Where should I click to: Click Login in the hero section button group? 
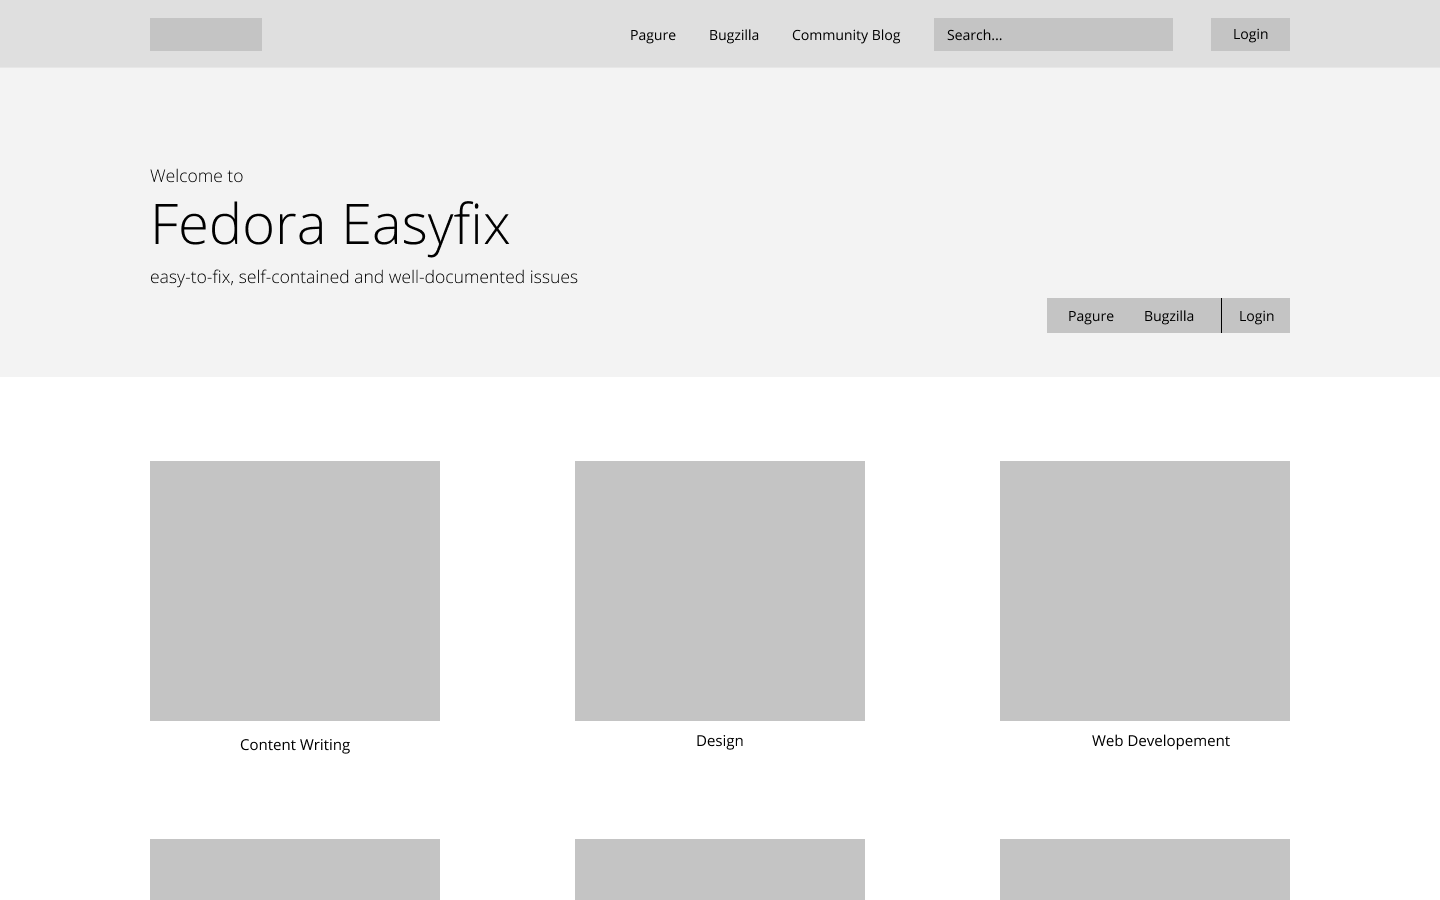point(1256,316)
